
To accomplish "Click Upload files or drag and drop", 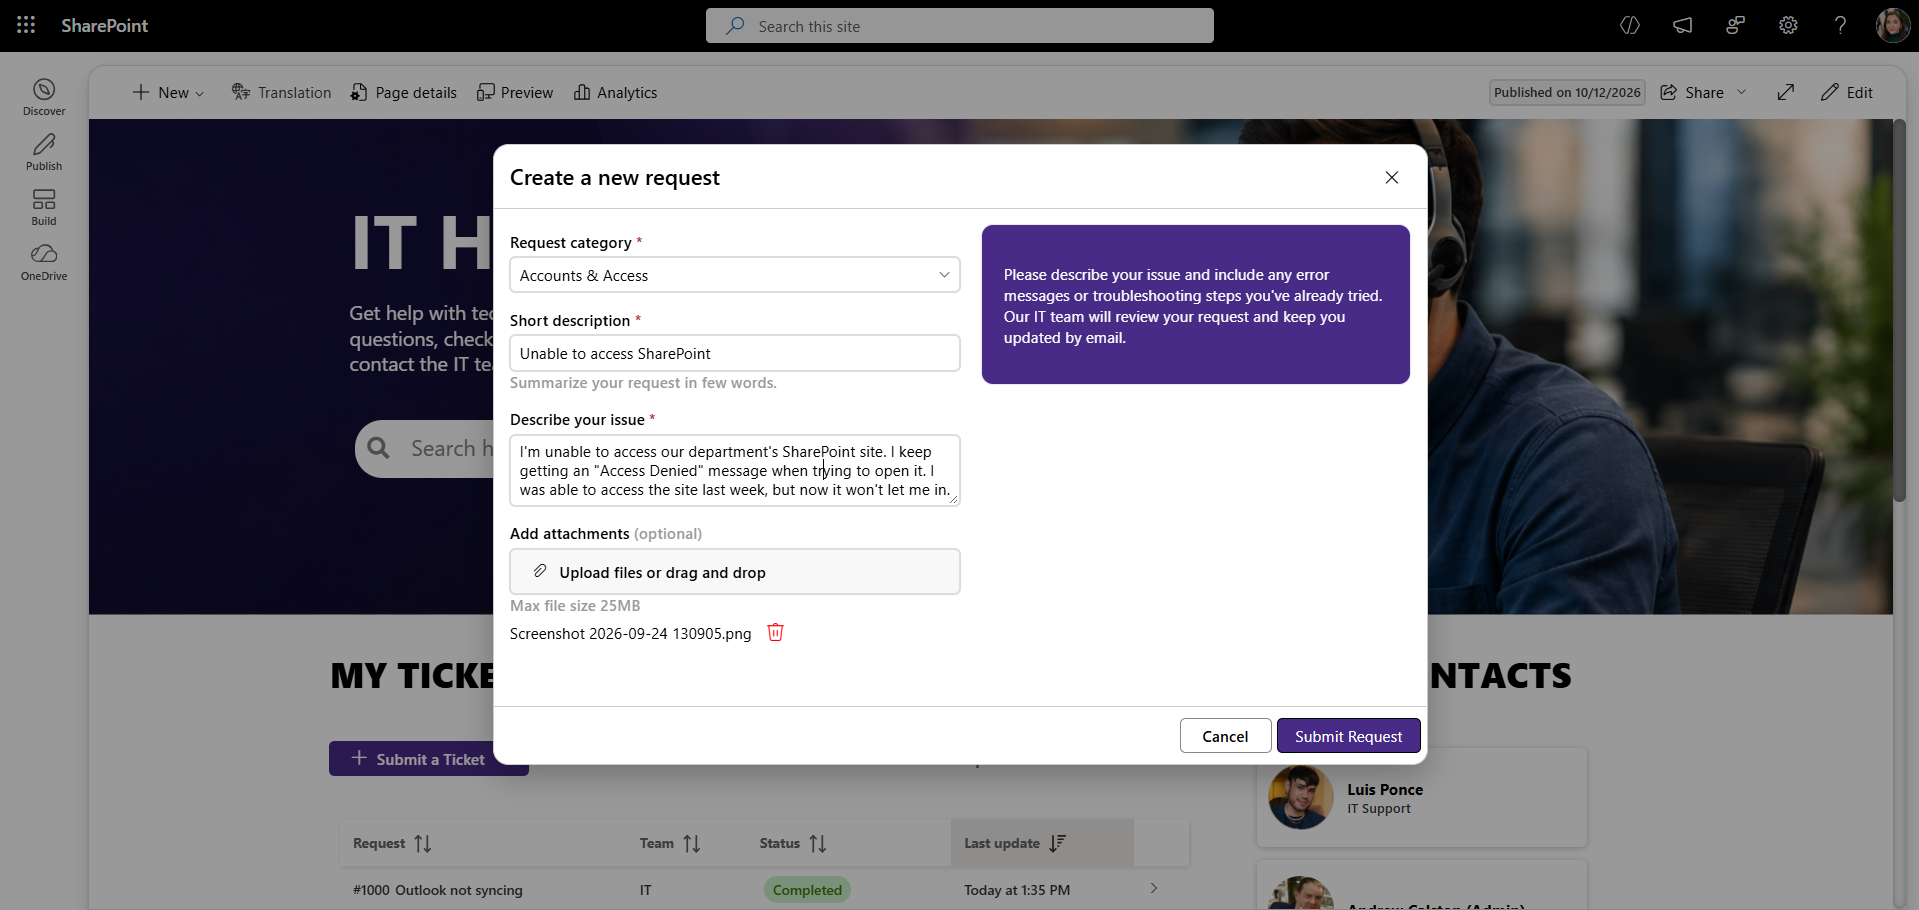I will 735,572.
